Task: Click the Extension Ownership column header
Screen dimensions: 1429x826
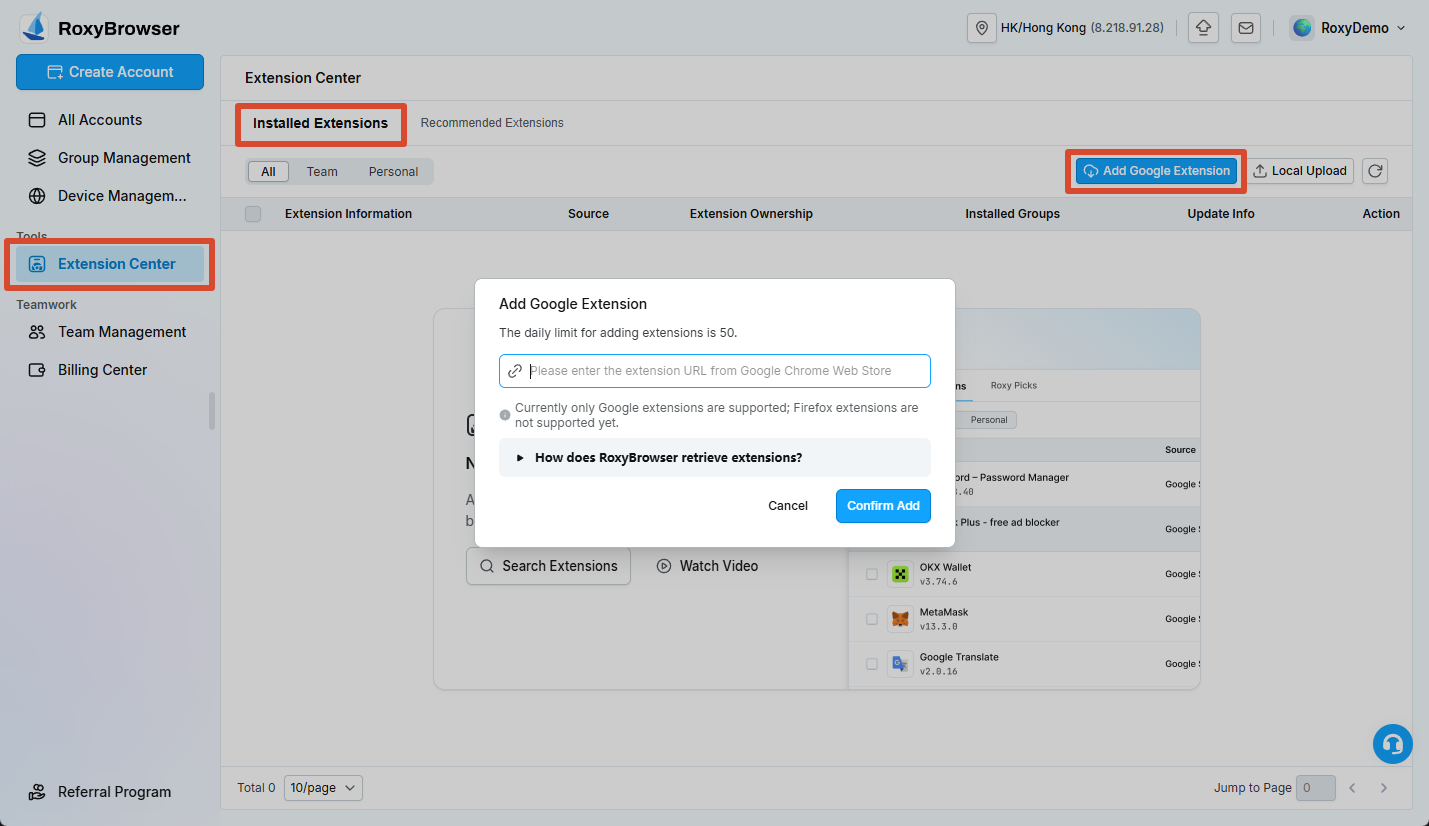Action: click(x=751, y=214)
